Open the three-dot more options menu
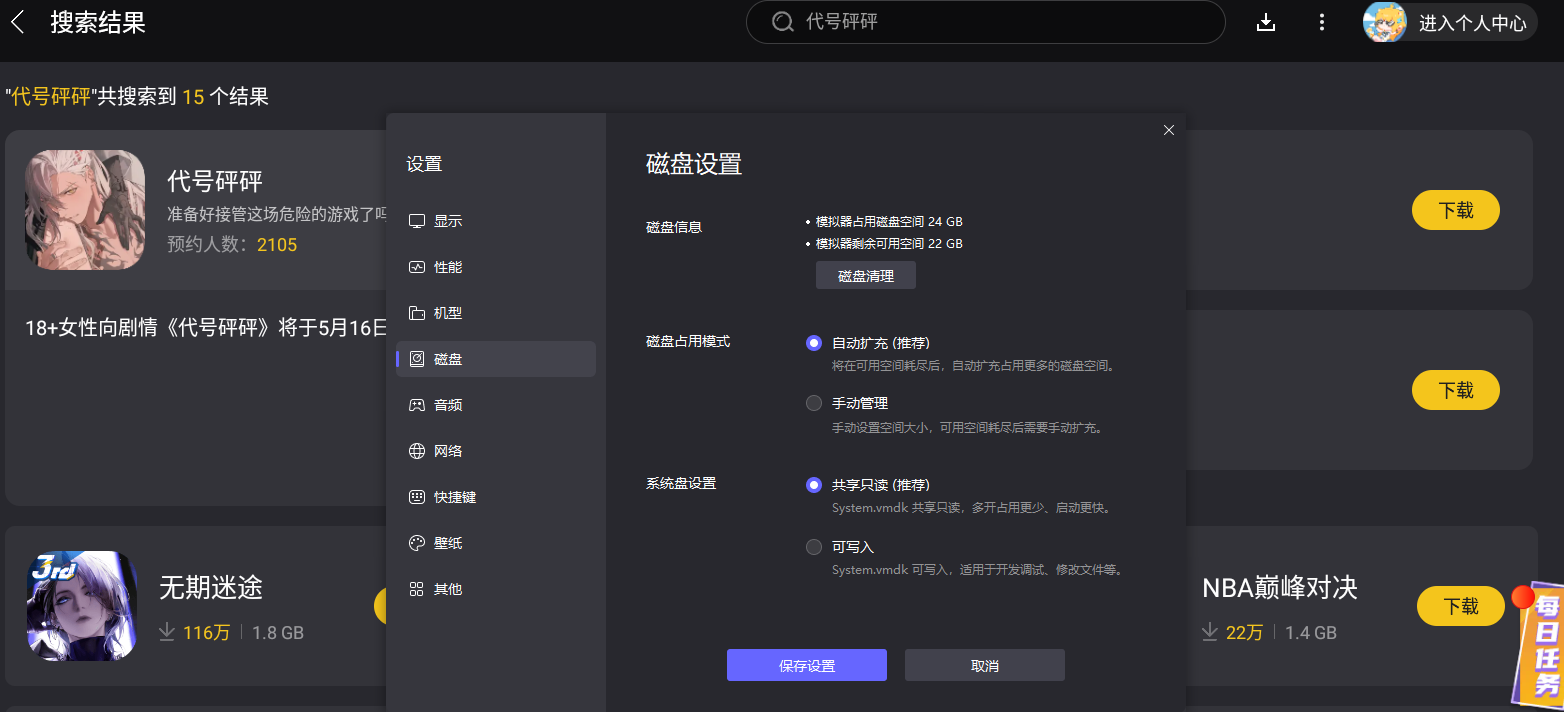 point(1322,22)
